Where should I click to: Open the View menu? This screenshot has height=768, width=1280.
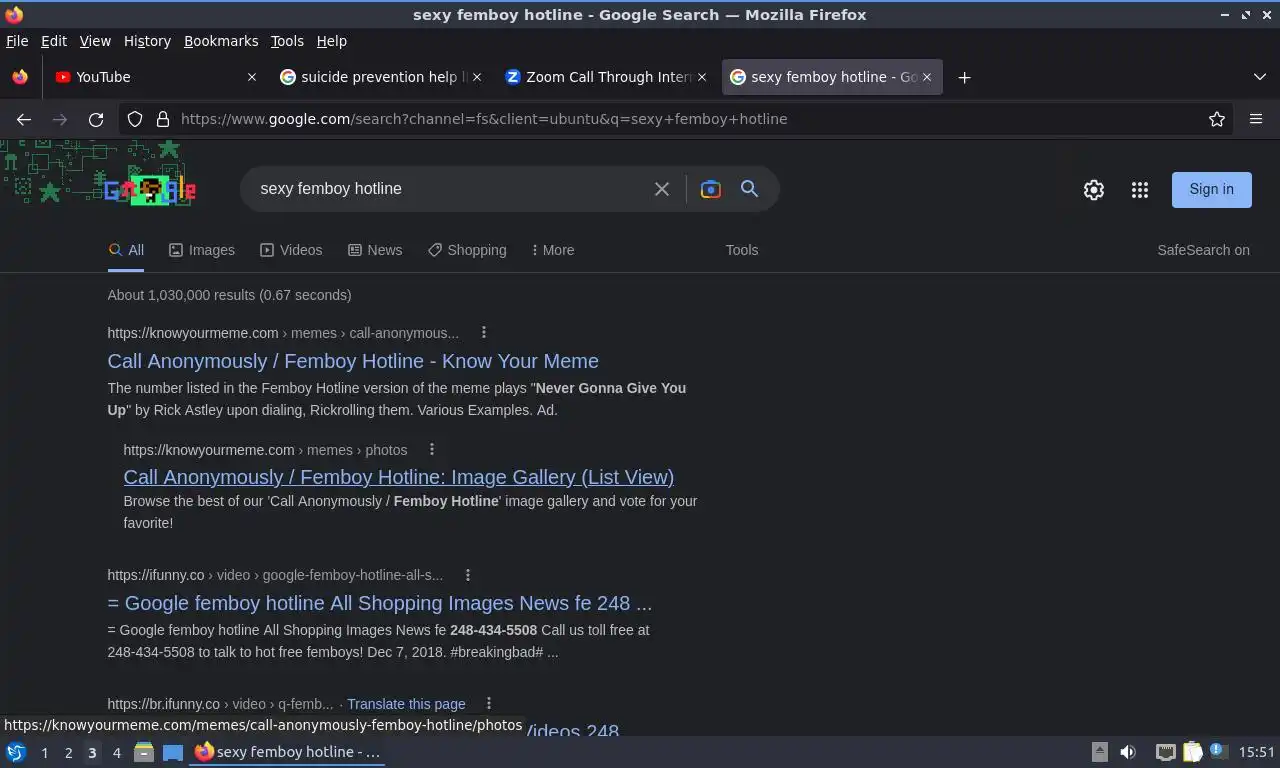tap(95, 41)
